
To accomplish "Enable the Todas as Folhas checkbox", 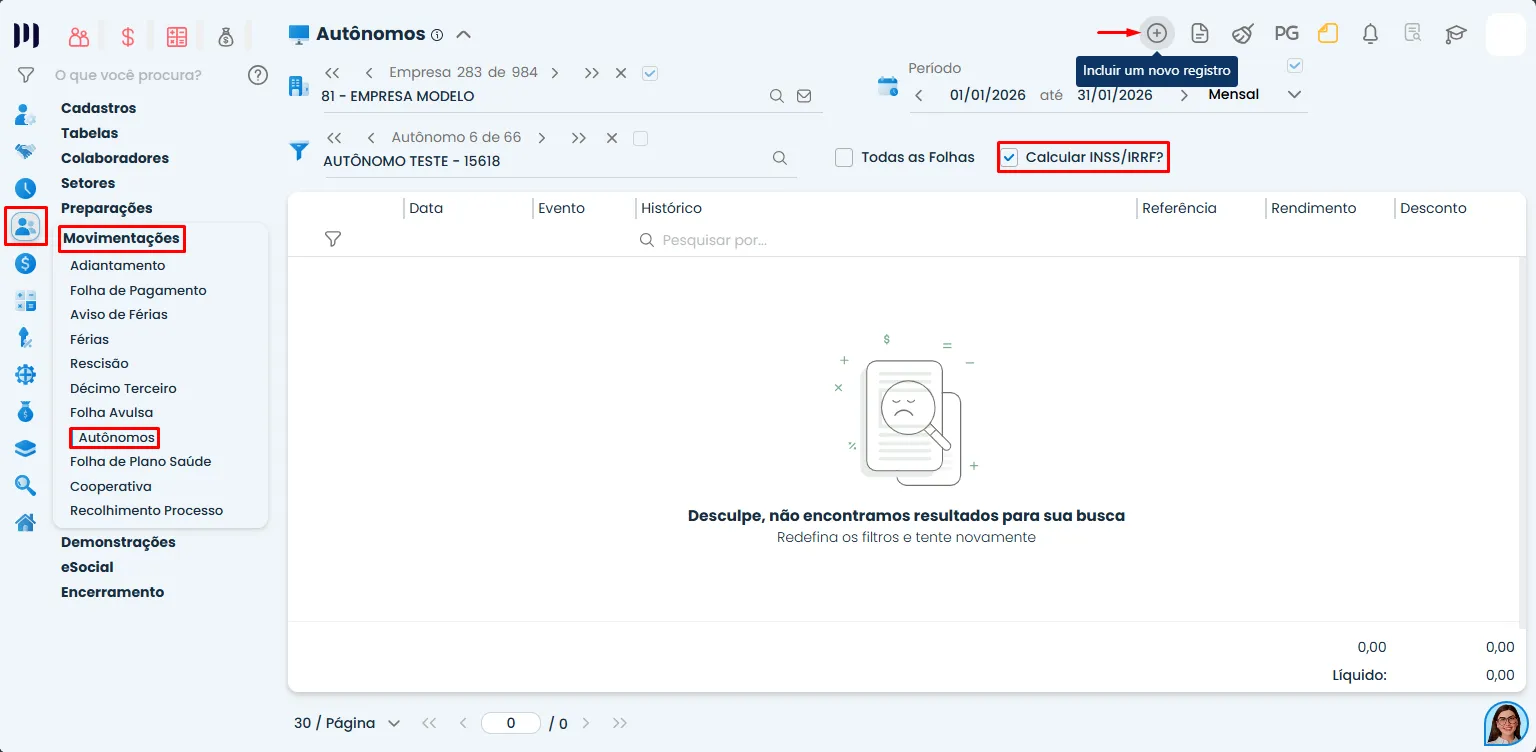I will click(844, 157).
